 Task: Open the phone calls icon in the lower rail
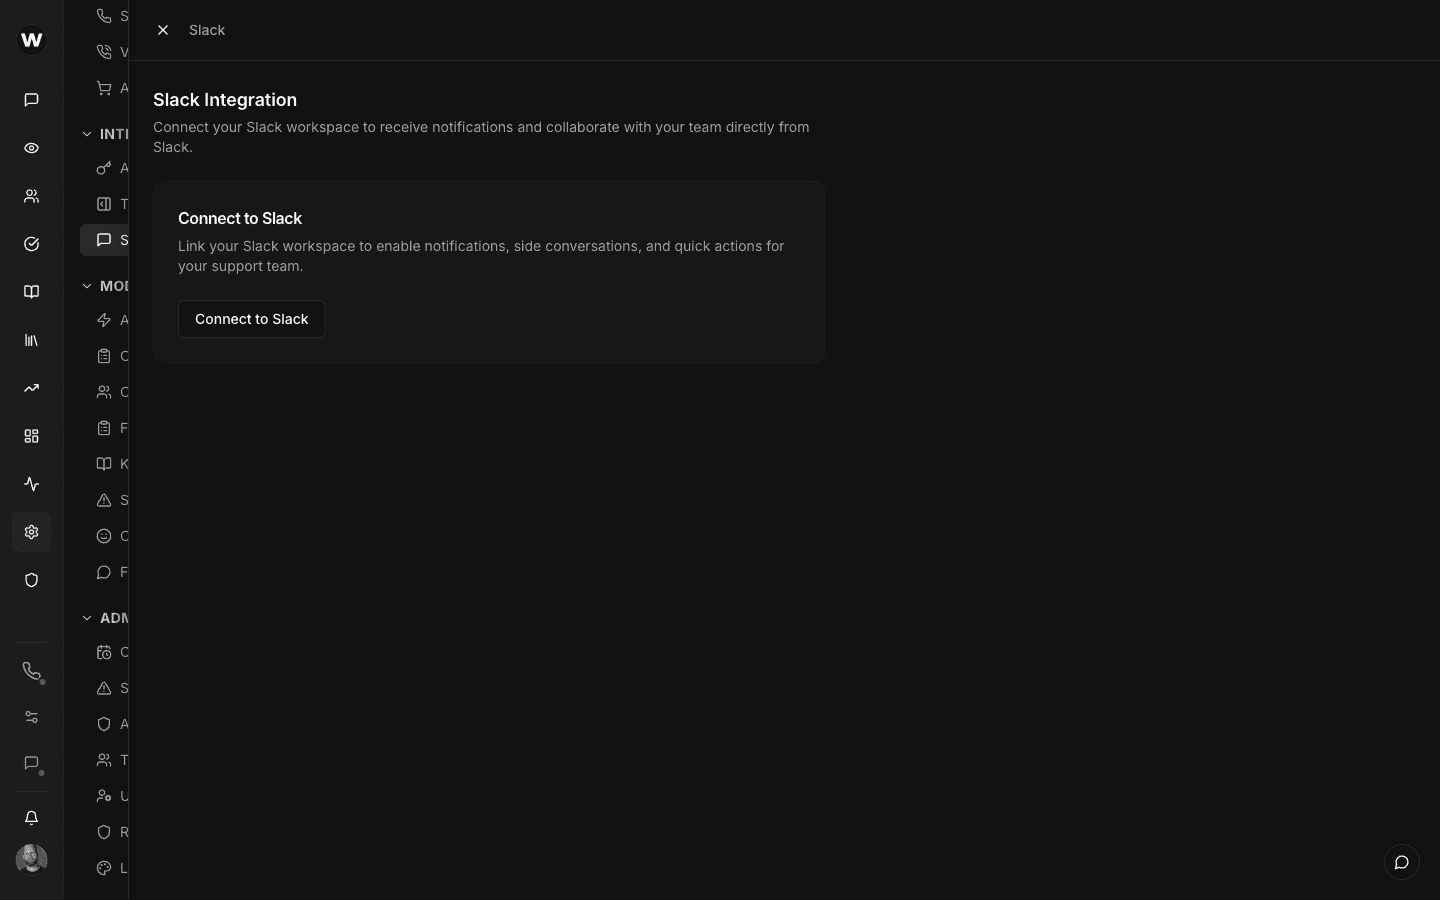click(31, 671)
